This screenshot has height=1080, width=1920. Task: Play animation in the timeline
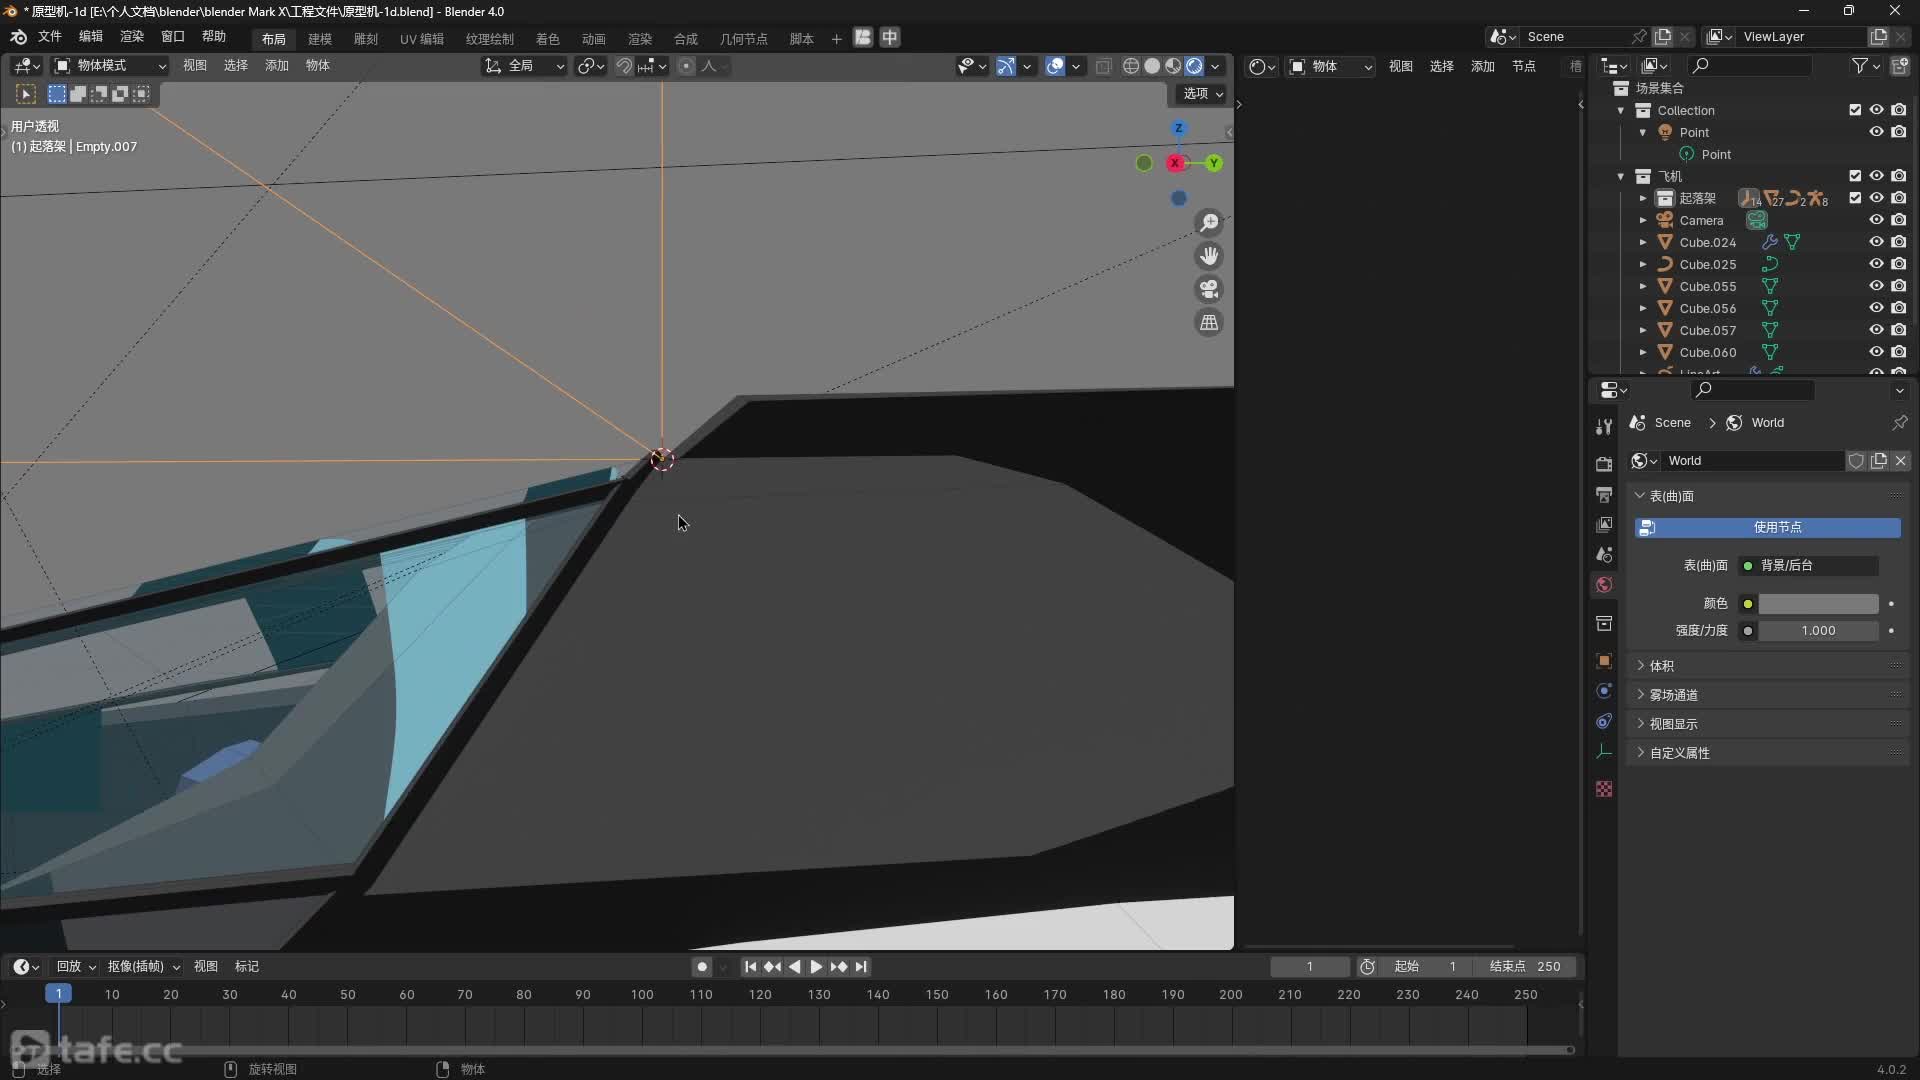816,967
